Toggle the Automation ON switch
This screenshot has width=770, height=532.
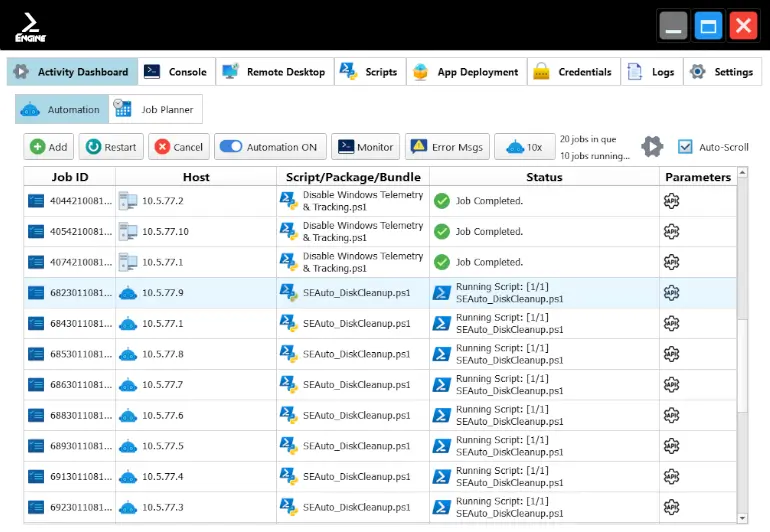tap(231, 147)
